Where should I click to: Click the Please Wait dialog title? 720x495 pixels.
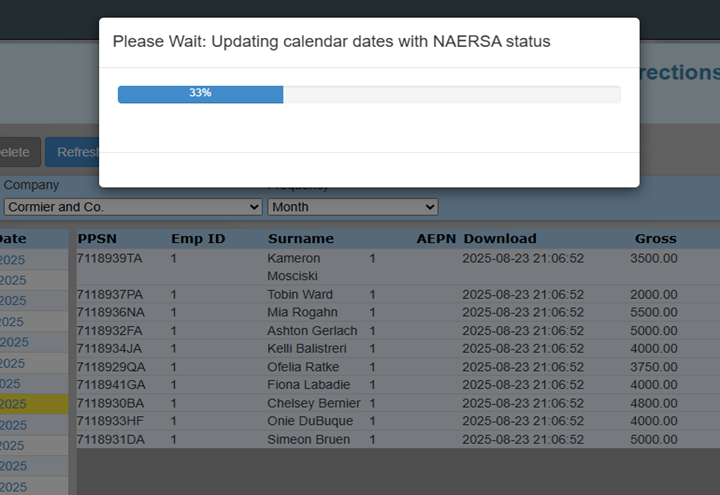[x=331, y=42]
